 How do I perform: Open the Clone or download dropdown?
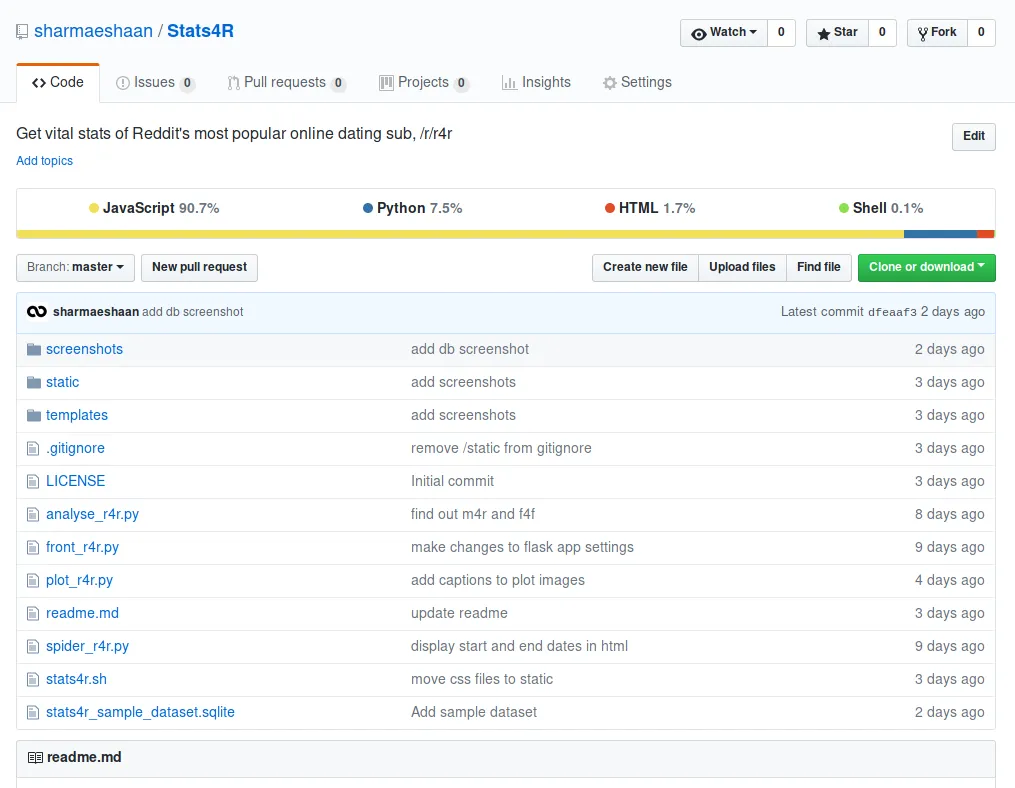(926, 267)
